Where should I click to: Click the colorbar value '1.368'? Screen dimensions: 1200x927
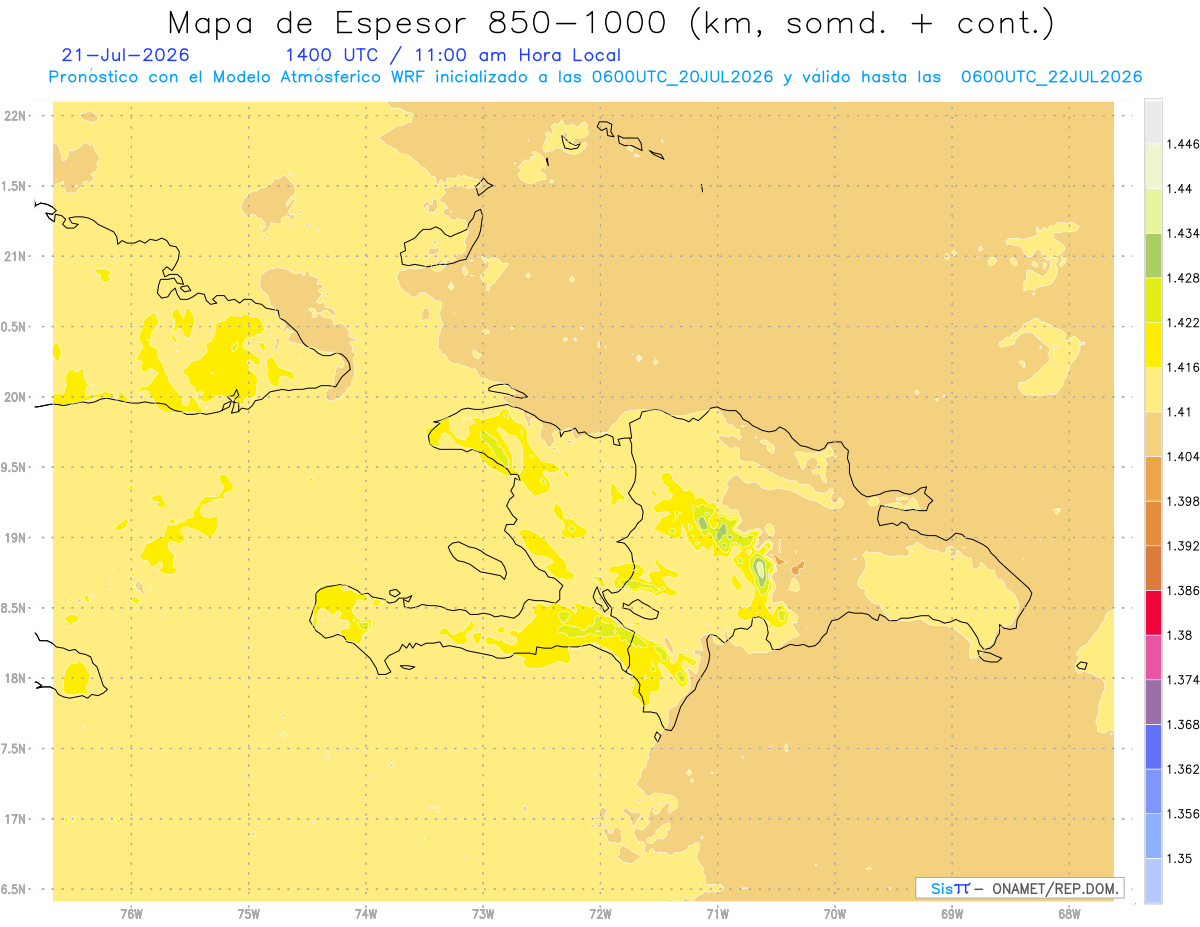pos(1185,724)
